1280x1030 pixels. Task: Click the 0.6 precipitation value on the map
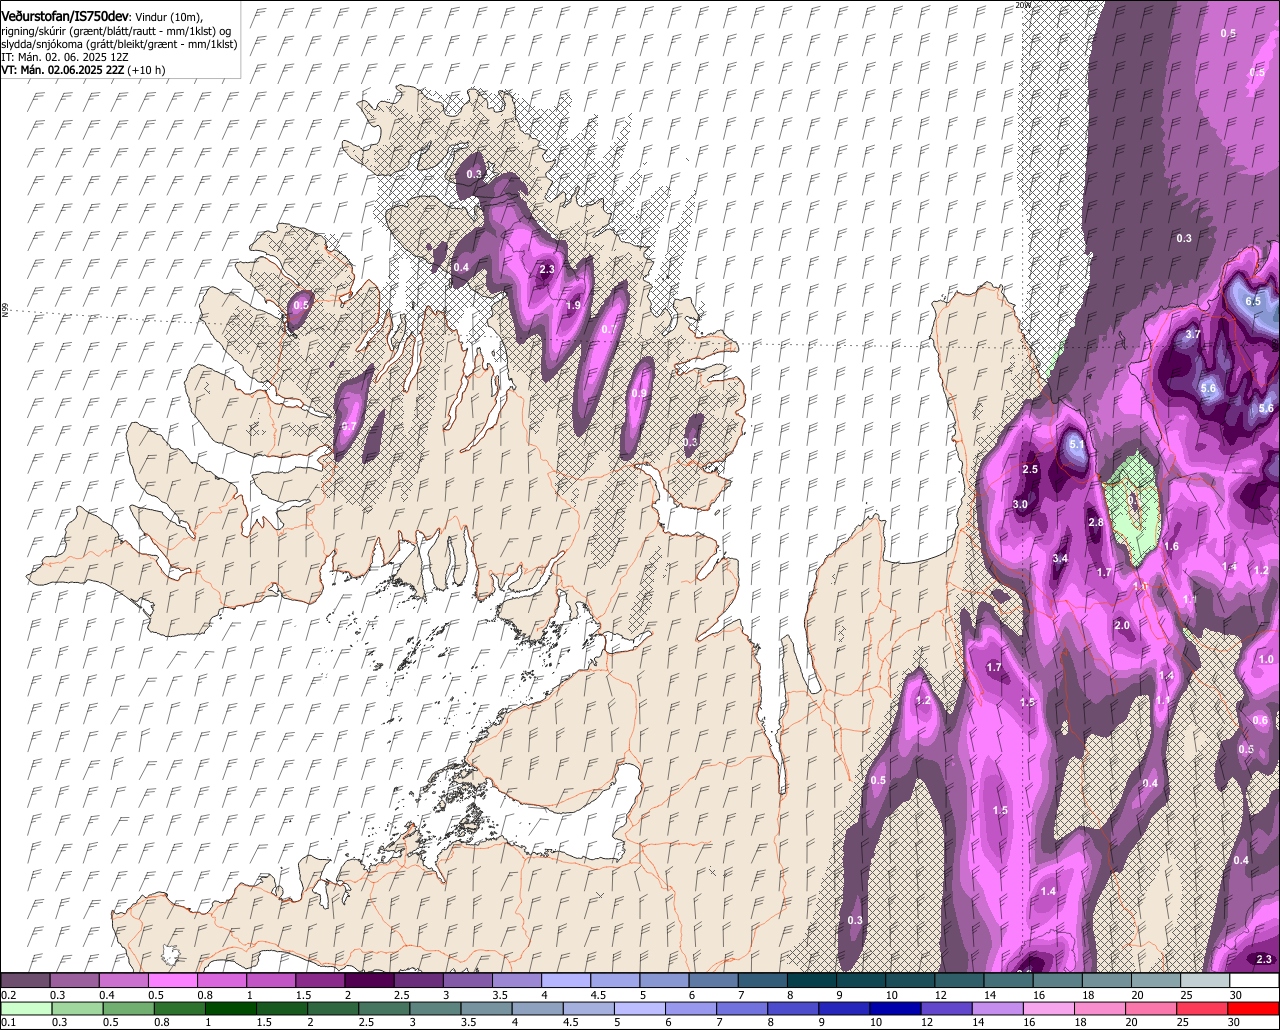[1260, 720]
